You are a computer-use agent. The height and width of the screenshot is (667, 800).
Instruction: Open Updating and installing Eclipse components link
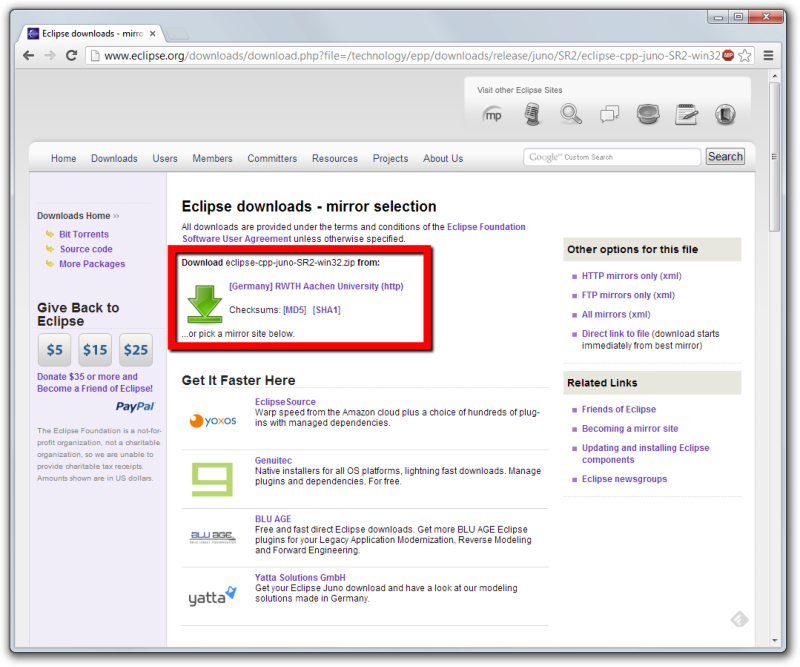coord(645,454)
